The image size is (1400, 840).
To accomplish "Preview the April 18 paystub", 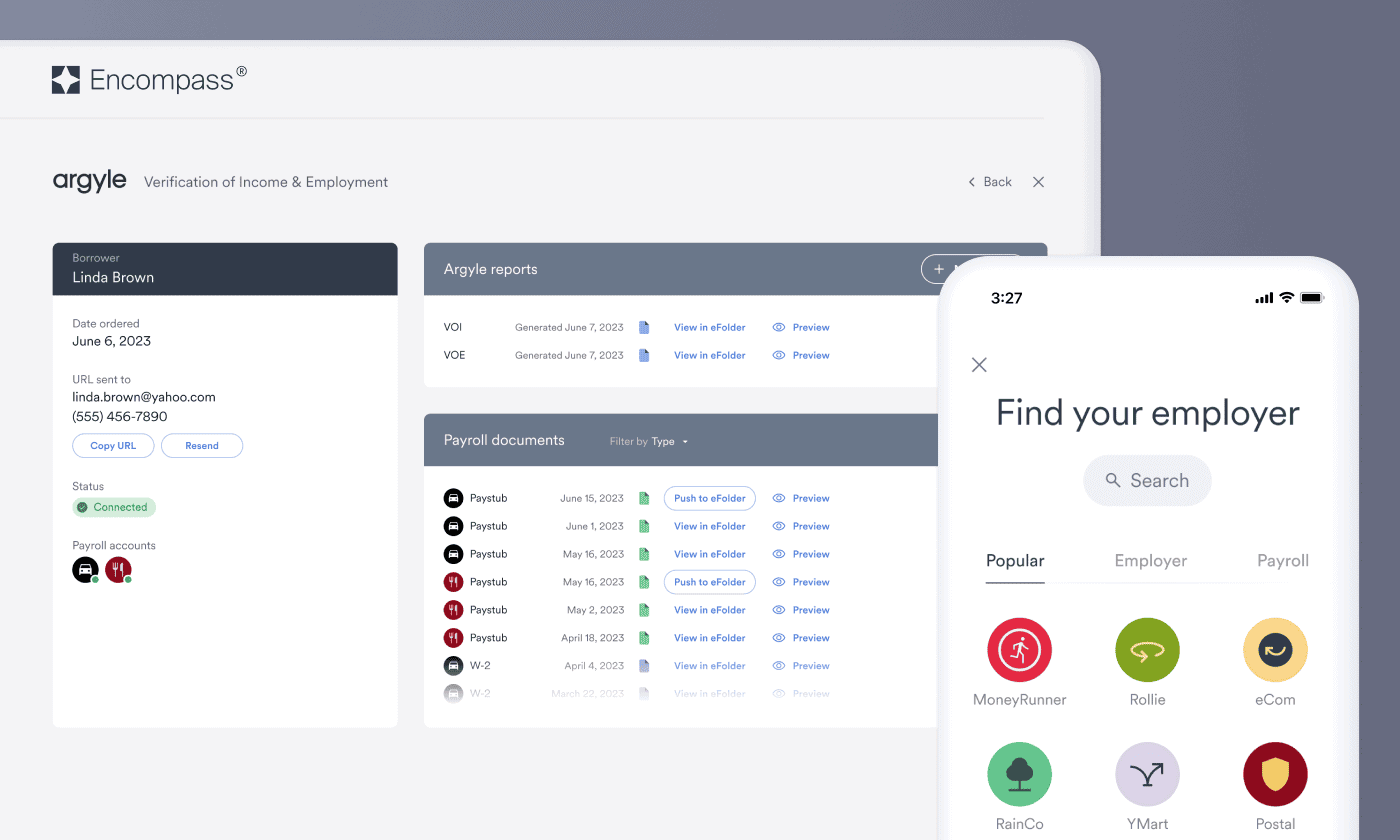I will tap(801, 638).
